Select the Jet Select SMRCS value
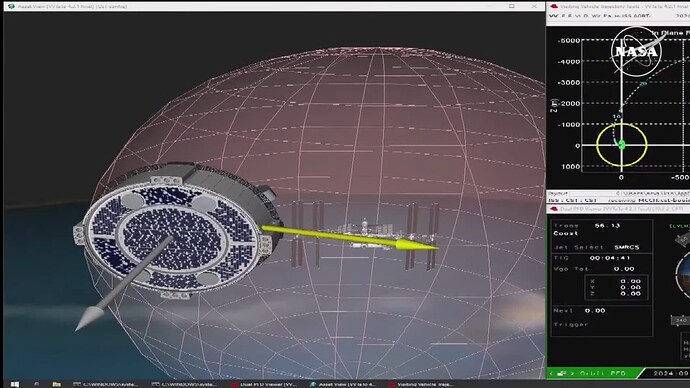690x388 pixels. 626,247
